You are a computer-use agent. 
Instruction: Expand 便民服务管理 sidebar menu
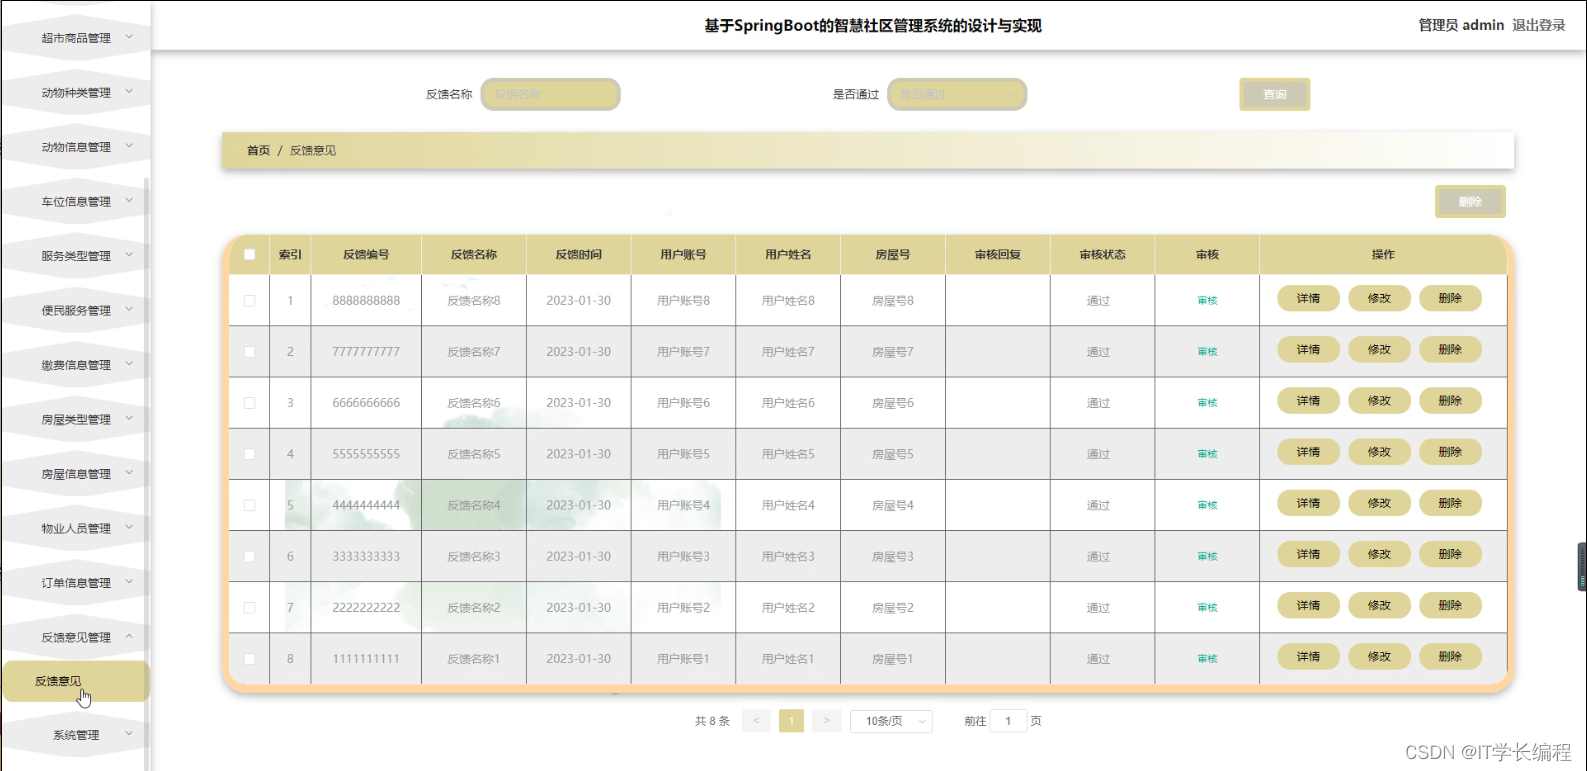pyautogui.click(x=76, y=311)
